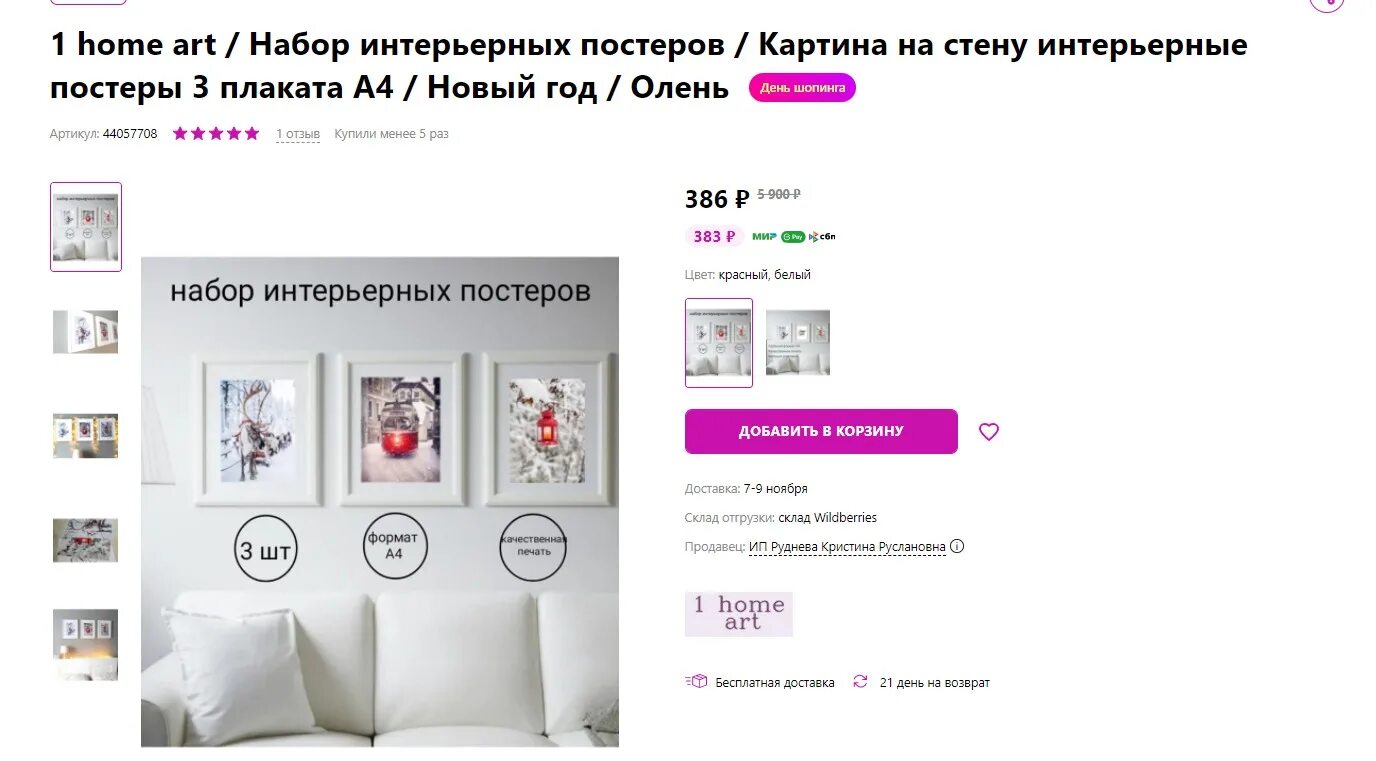
Task: Open the 1 home art brand logo
Action: (739, 614)
